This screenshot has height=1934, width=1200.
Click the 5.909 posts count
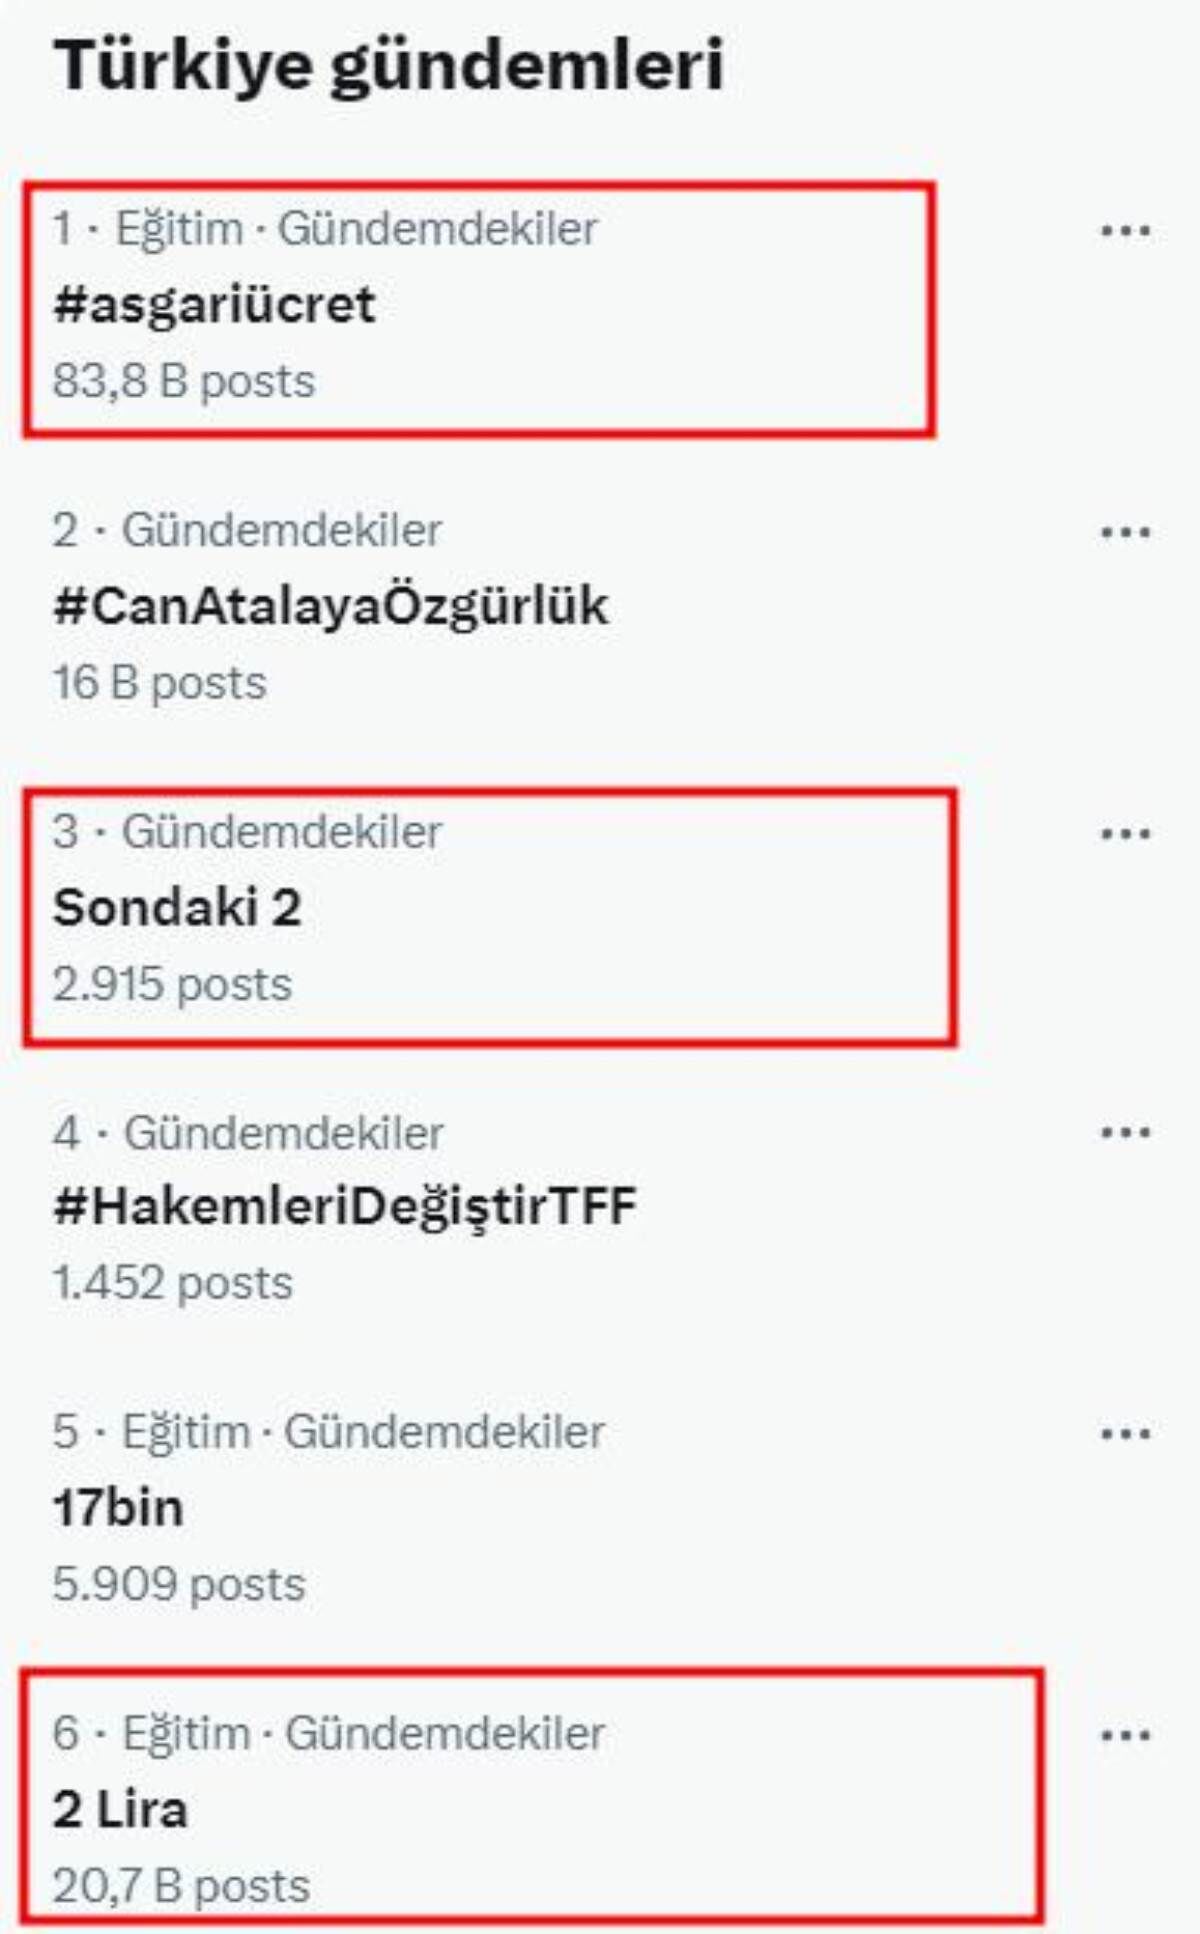(x=179, y=1585)
